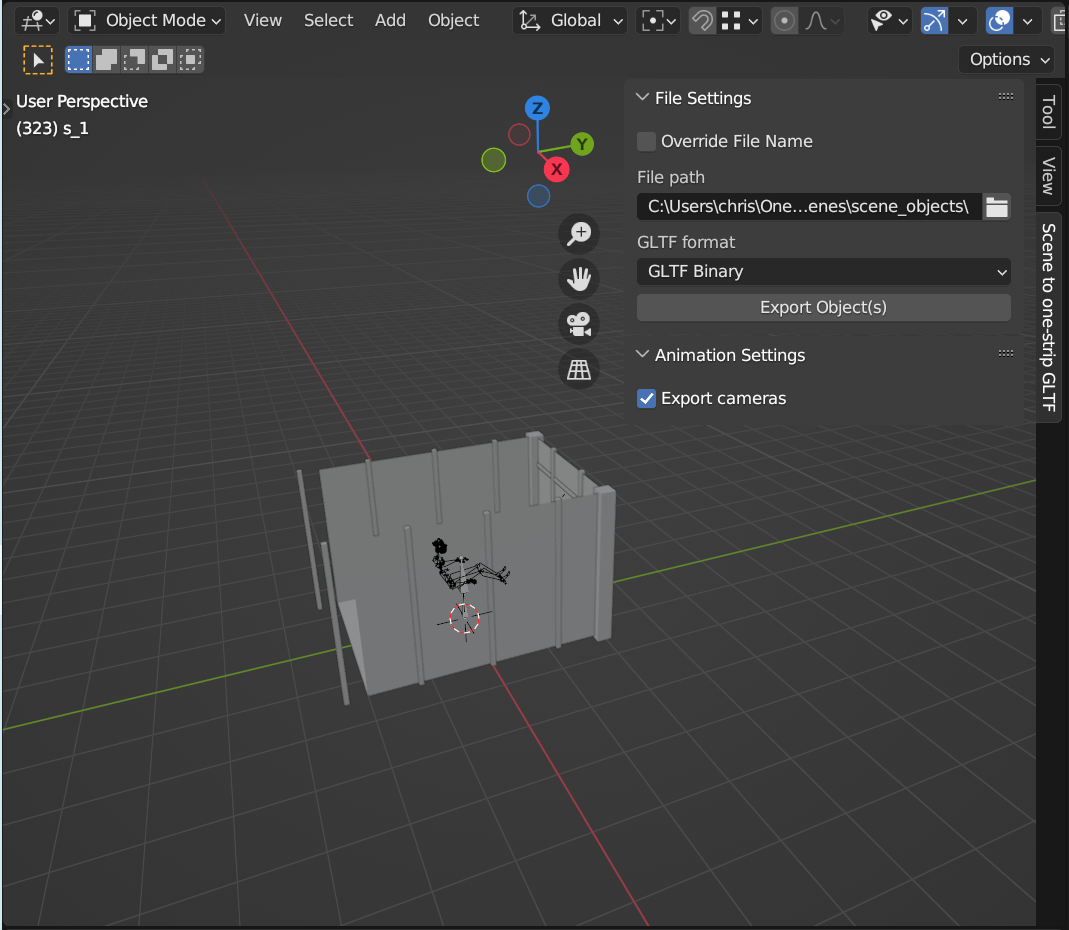Open the Options popover in the header
1069x930 pixels.
(x=1006, y=59)
